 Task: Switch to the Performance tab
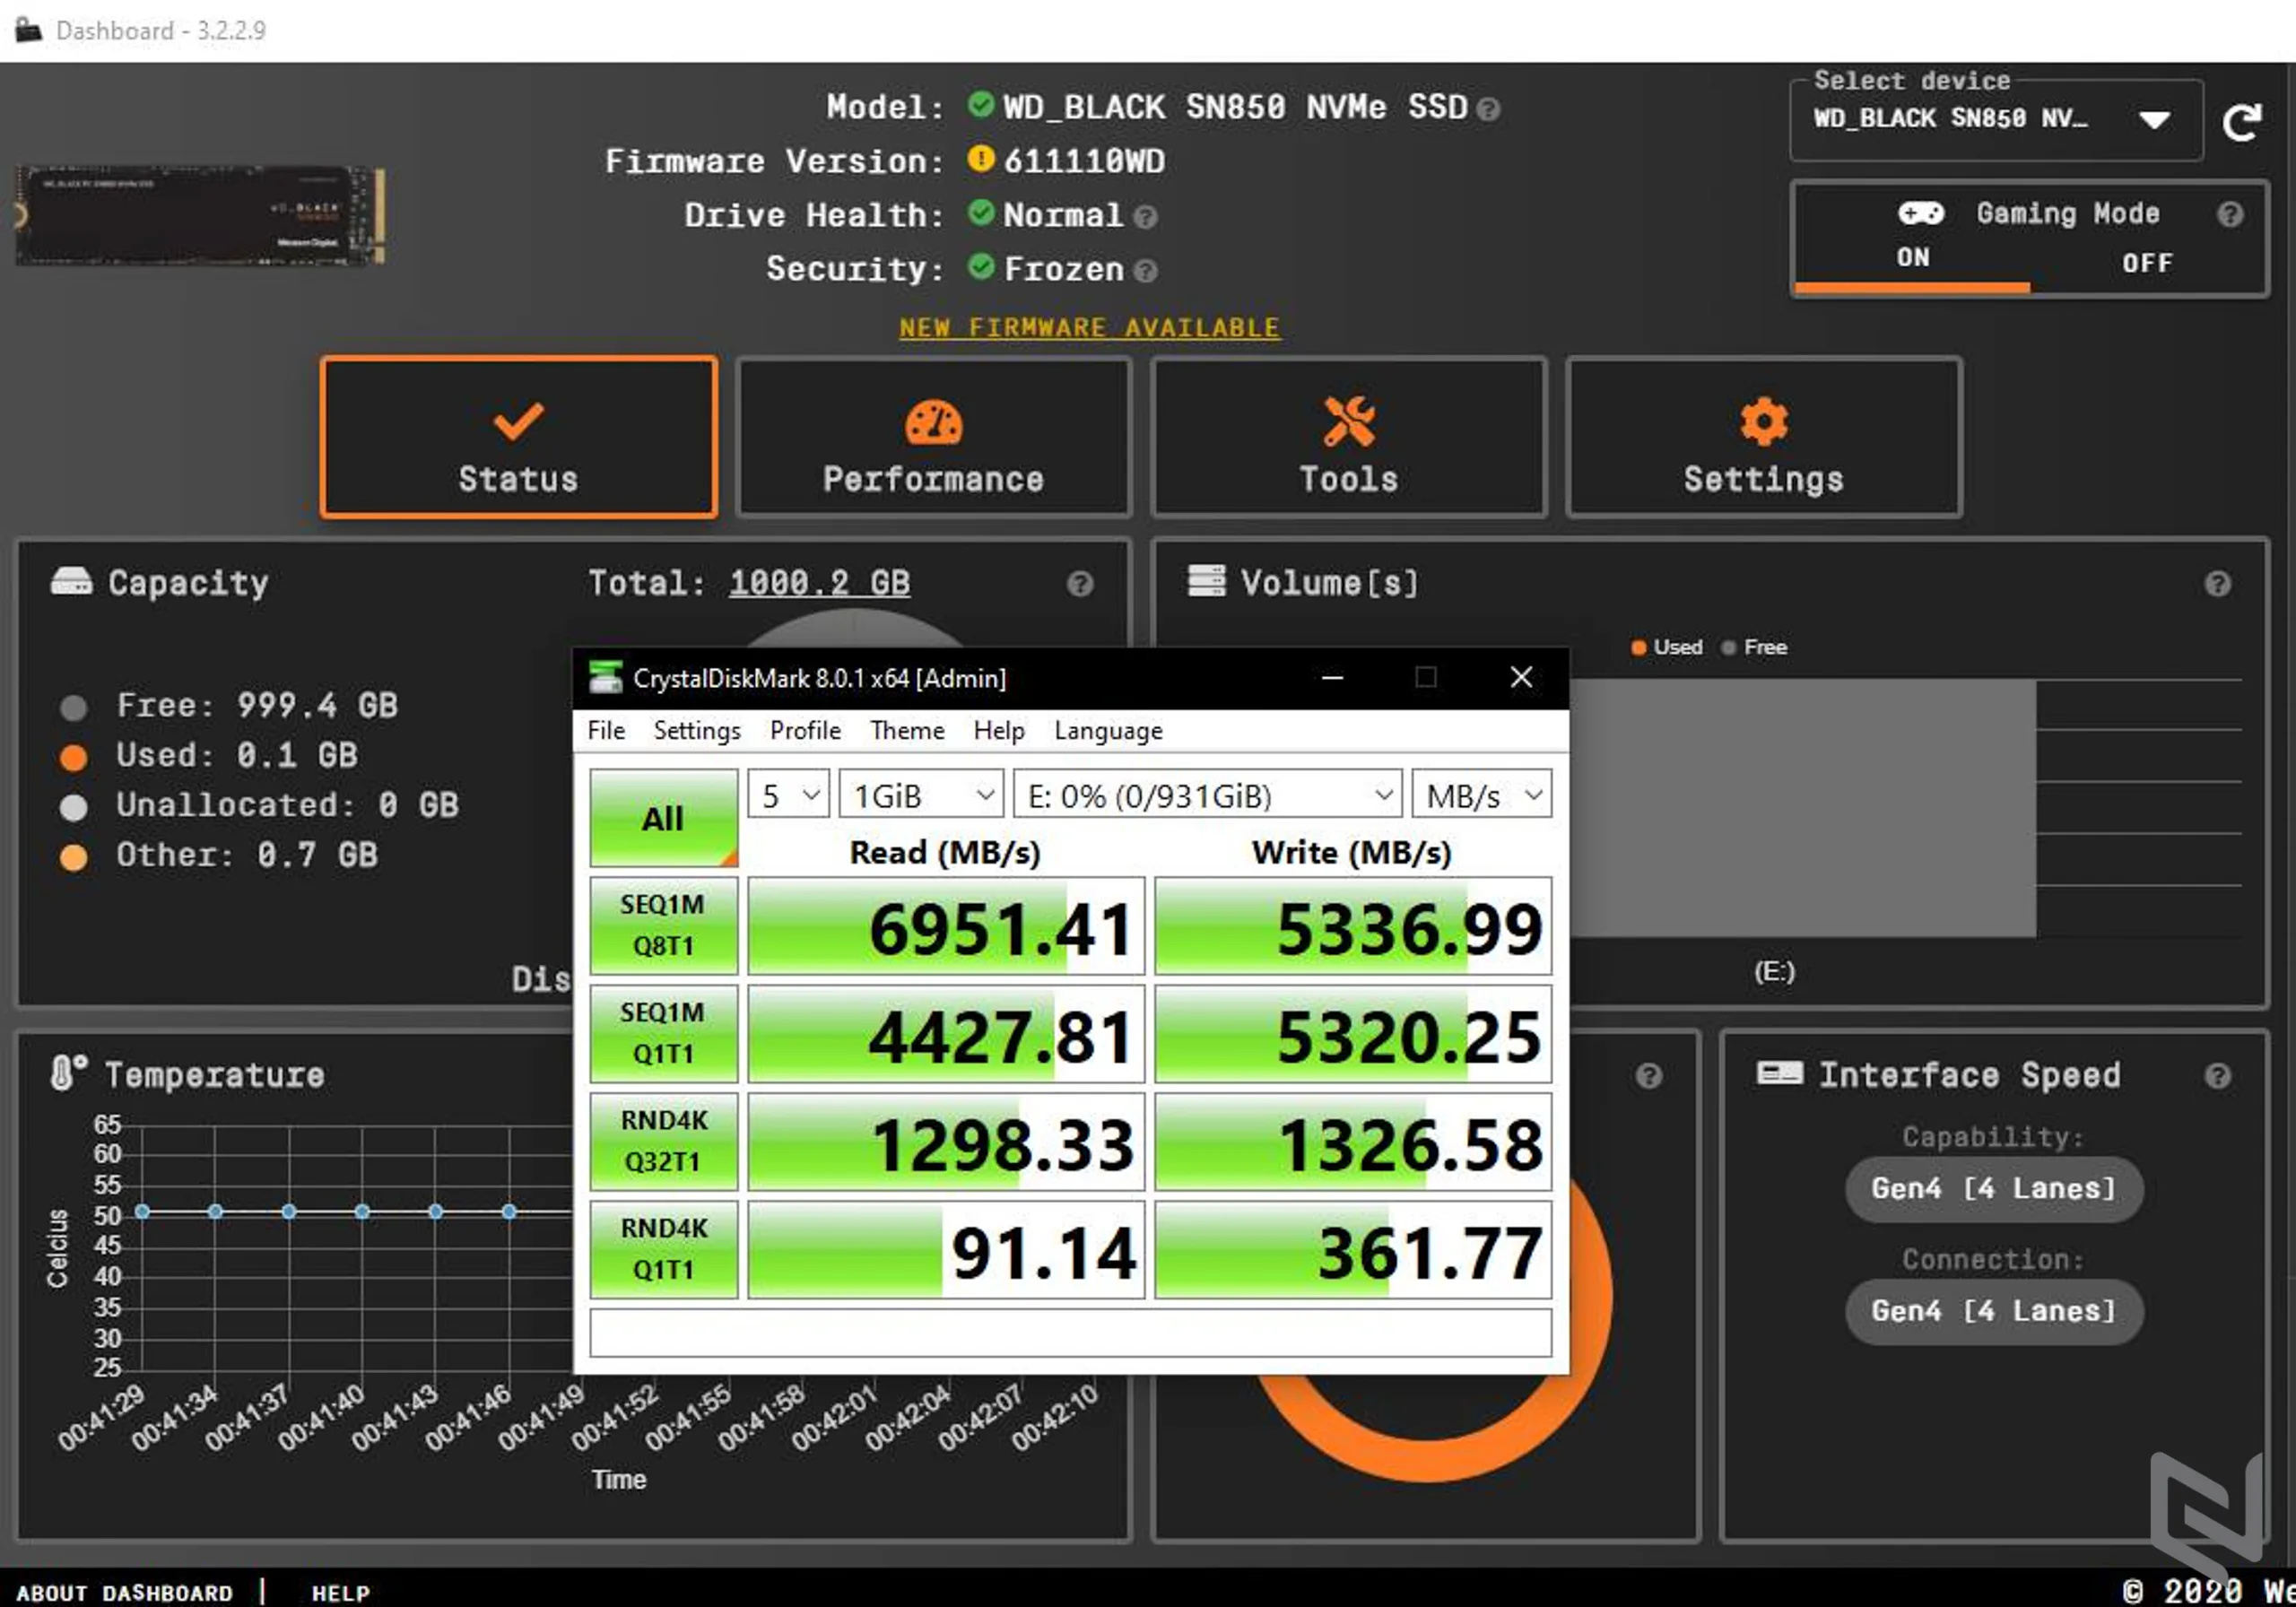933,438
